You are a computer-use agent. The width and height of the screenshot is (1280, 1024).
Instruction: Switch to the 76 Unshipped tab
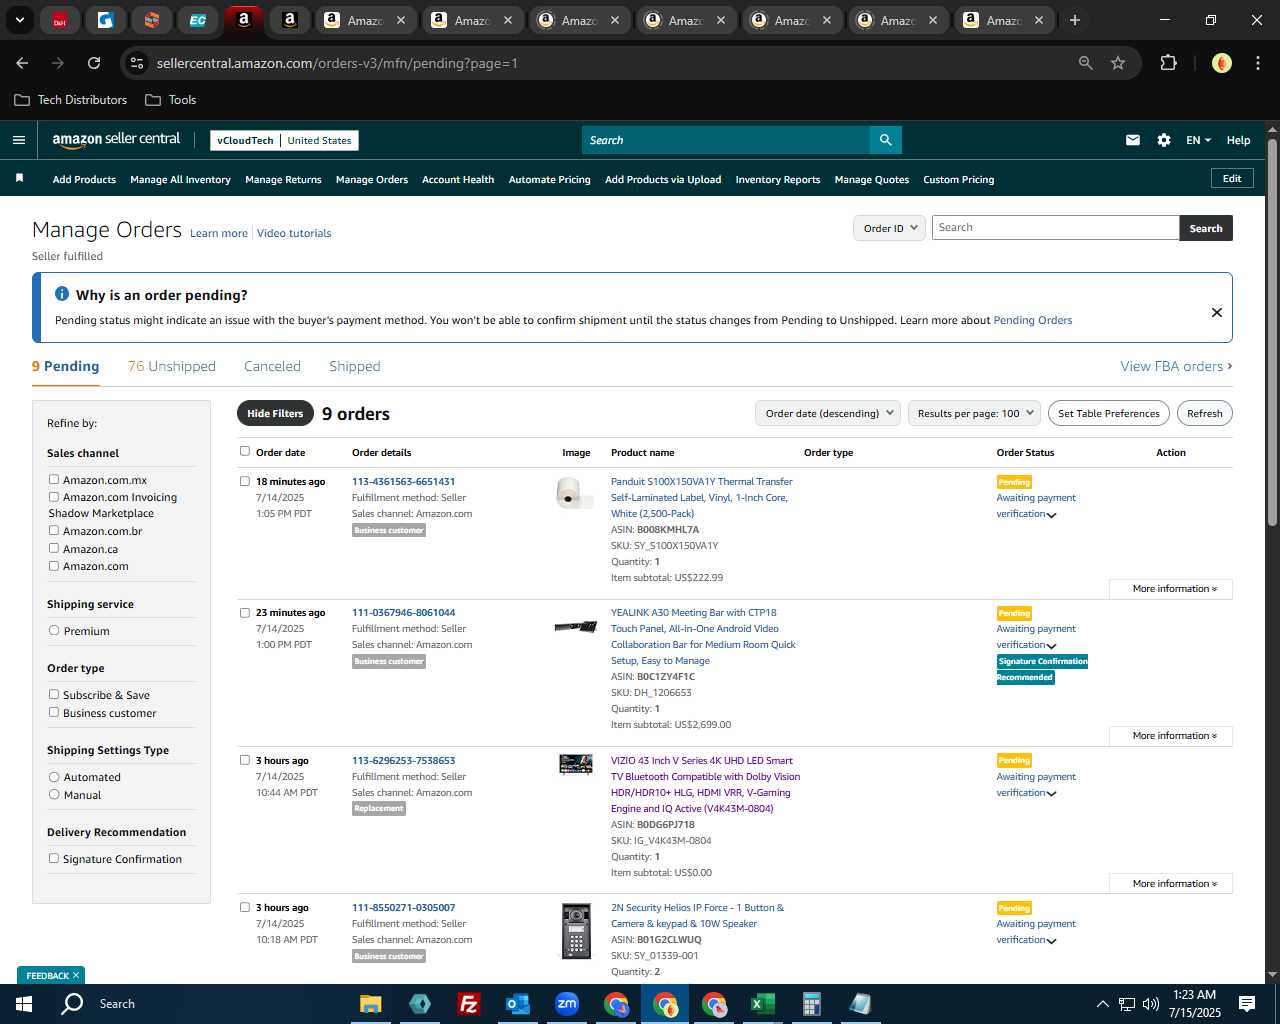click(x=172, y=366)
